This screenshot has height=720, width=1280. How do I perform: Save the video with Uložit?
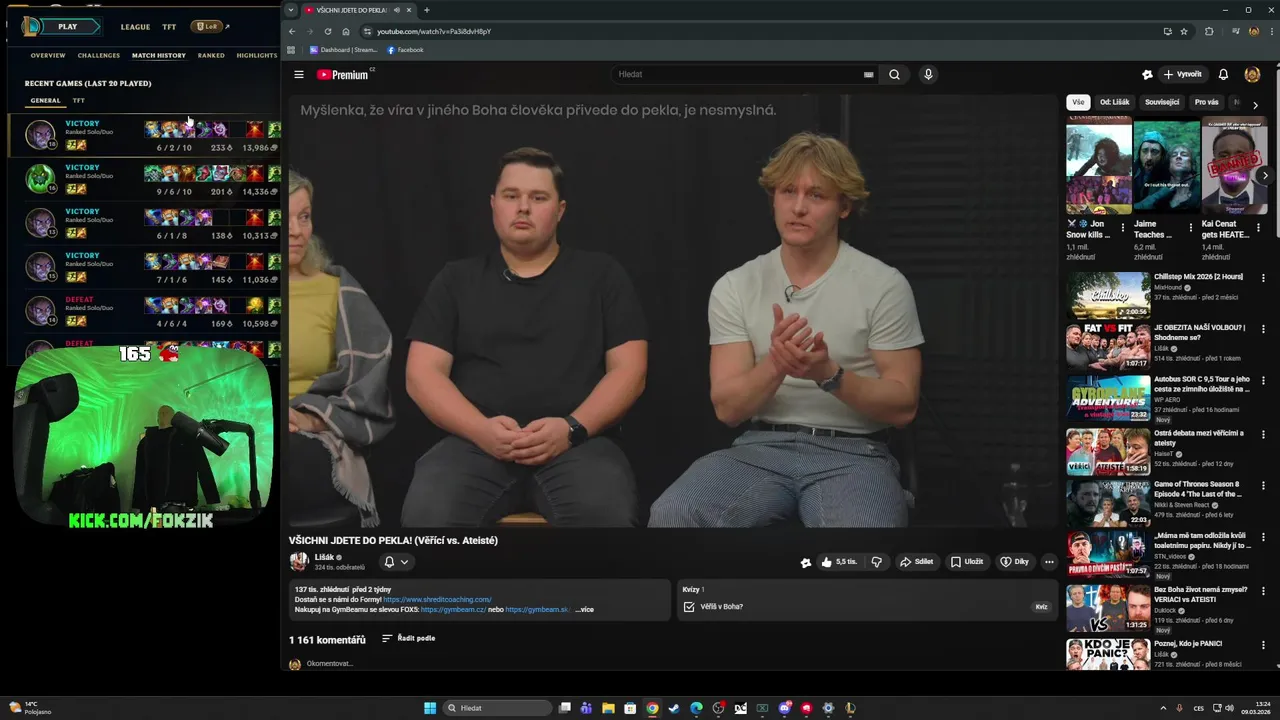tap(967, 562)
